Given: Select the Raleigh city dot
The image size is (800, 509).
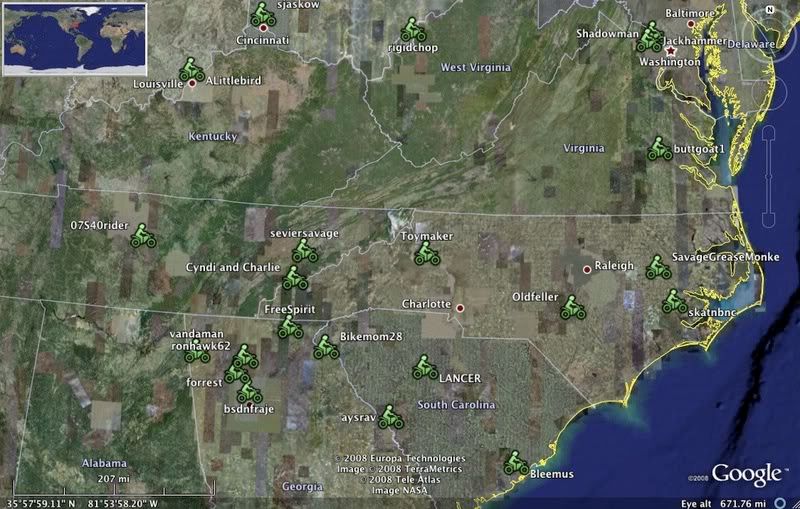Looking at the screenshot, I should [x=587, y=269].
